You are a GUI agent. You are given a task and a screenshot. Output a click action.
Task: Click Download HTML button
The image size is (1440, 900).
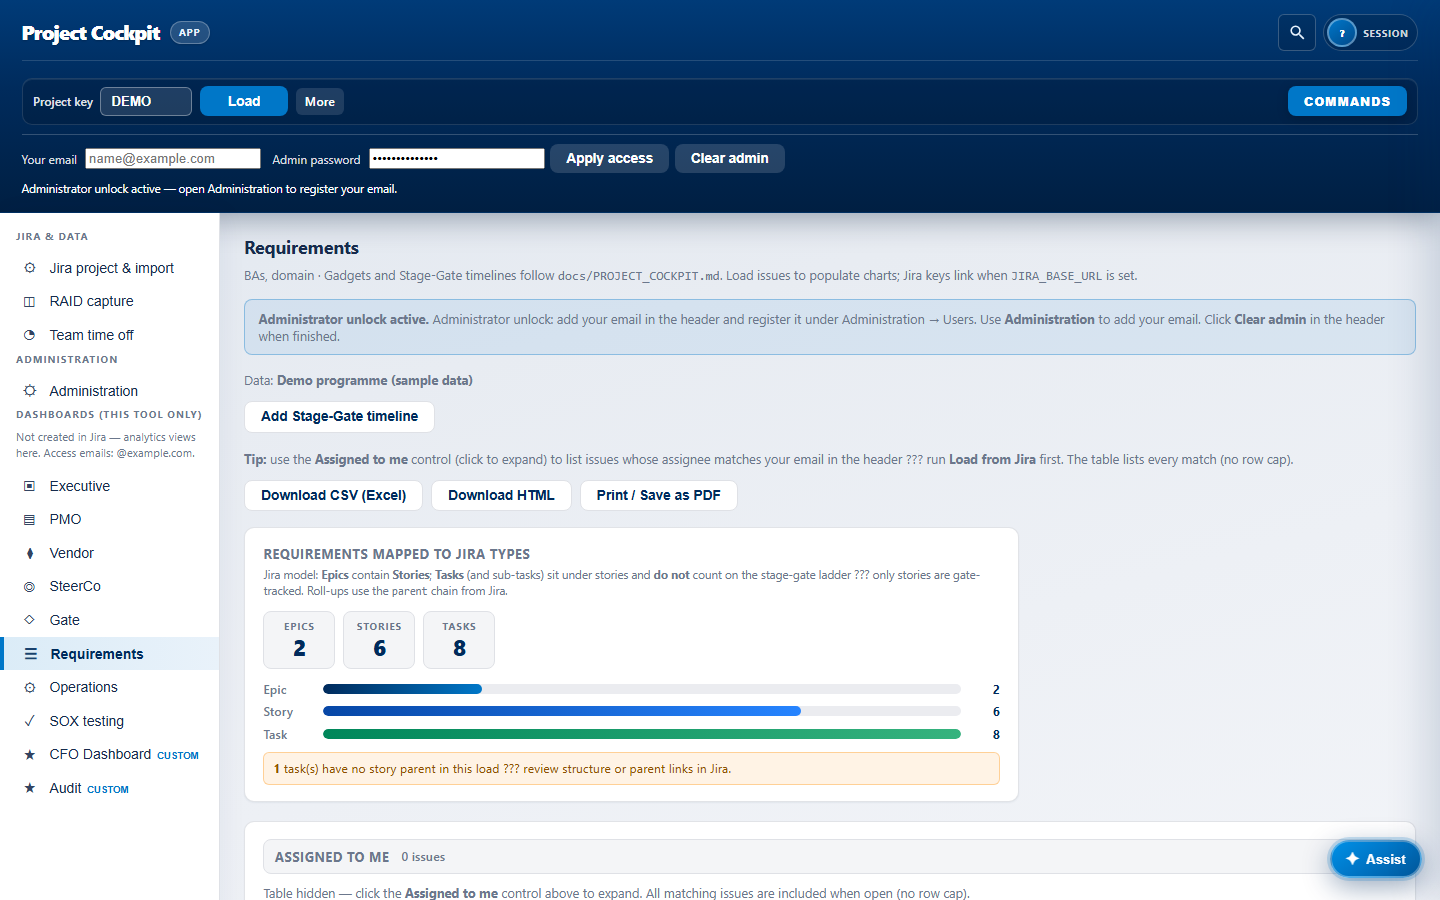[501, 495]
